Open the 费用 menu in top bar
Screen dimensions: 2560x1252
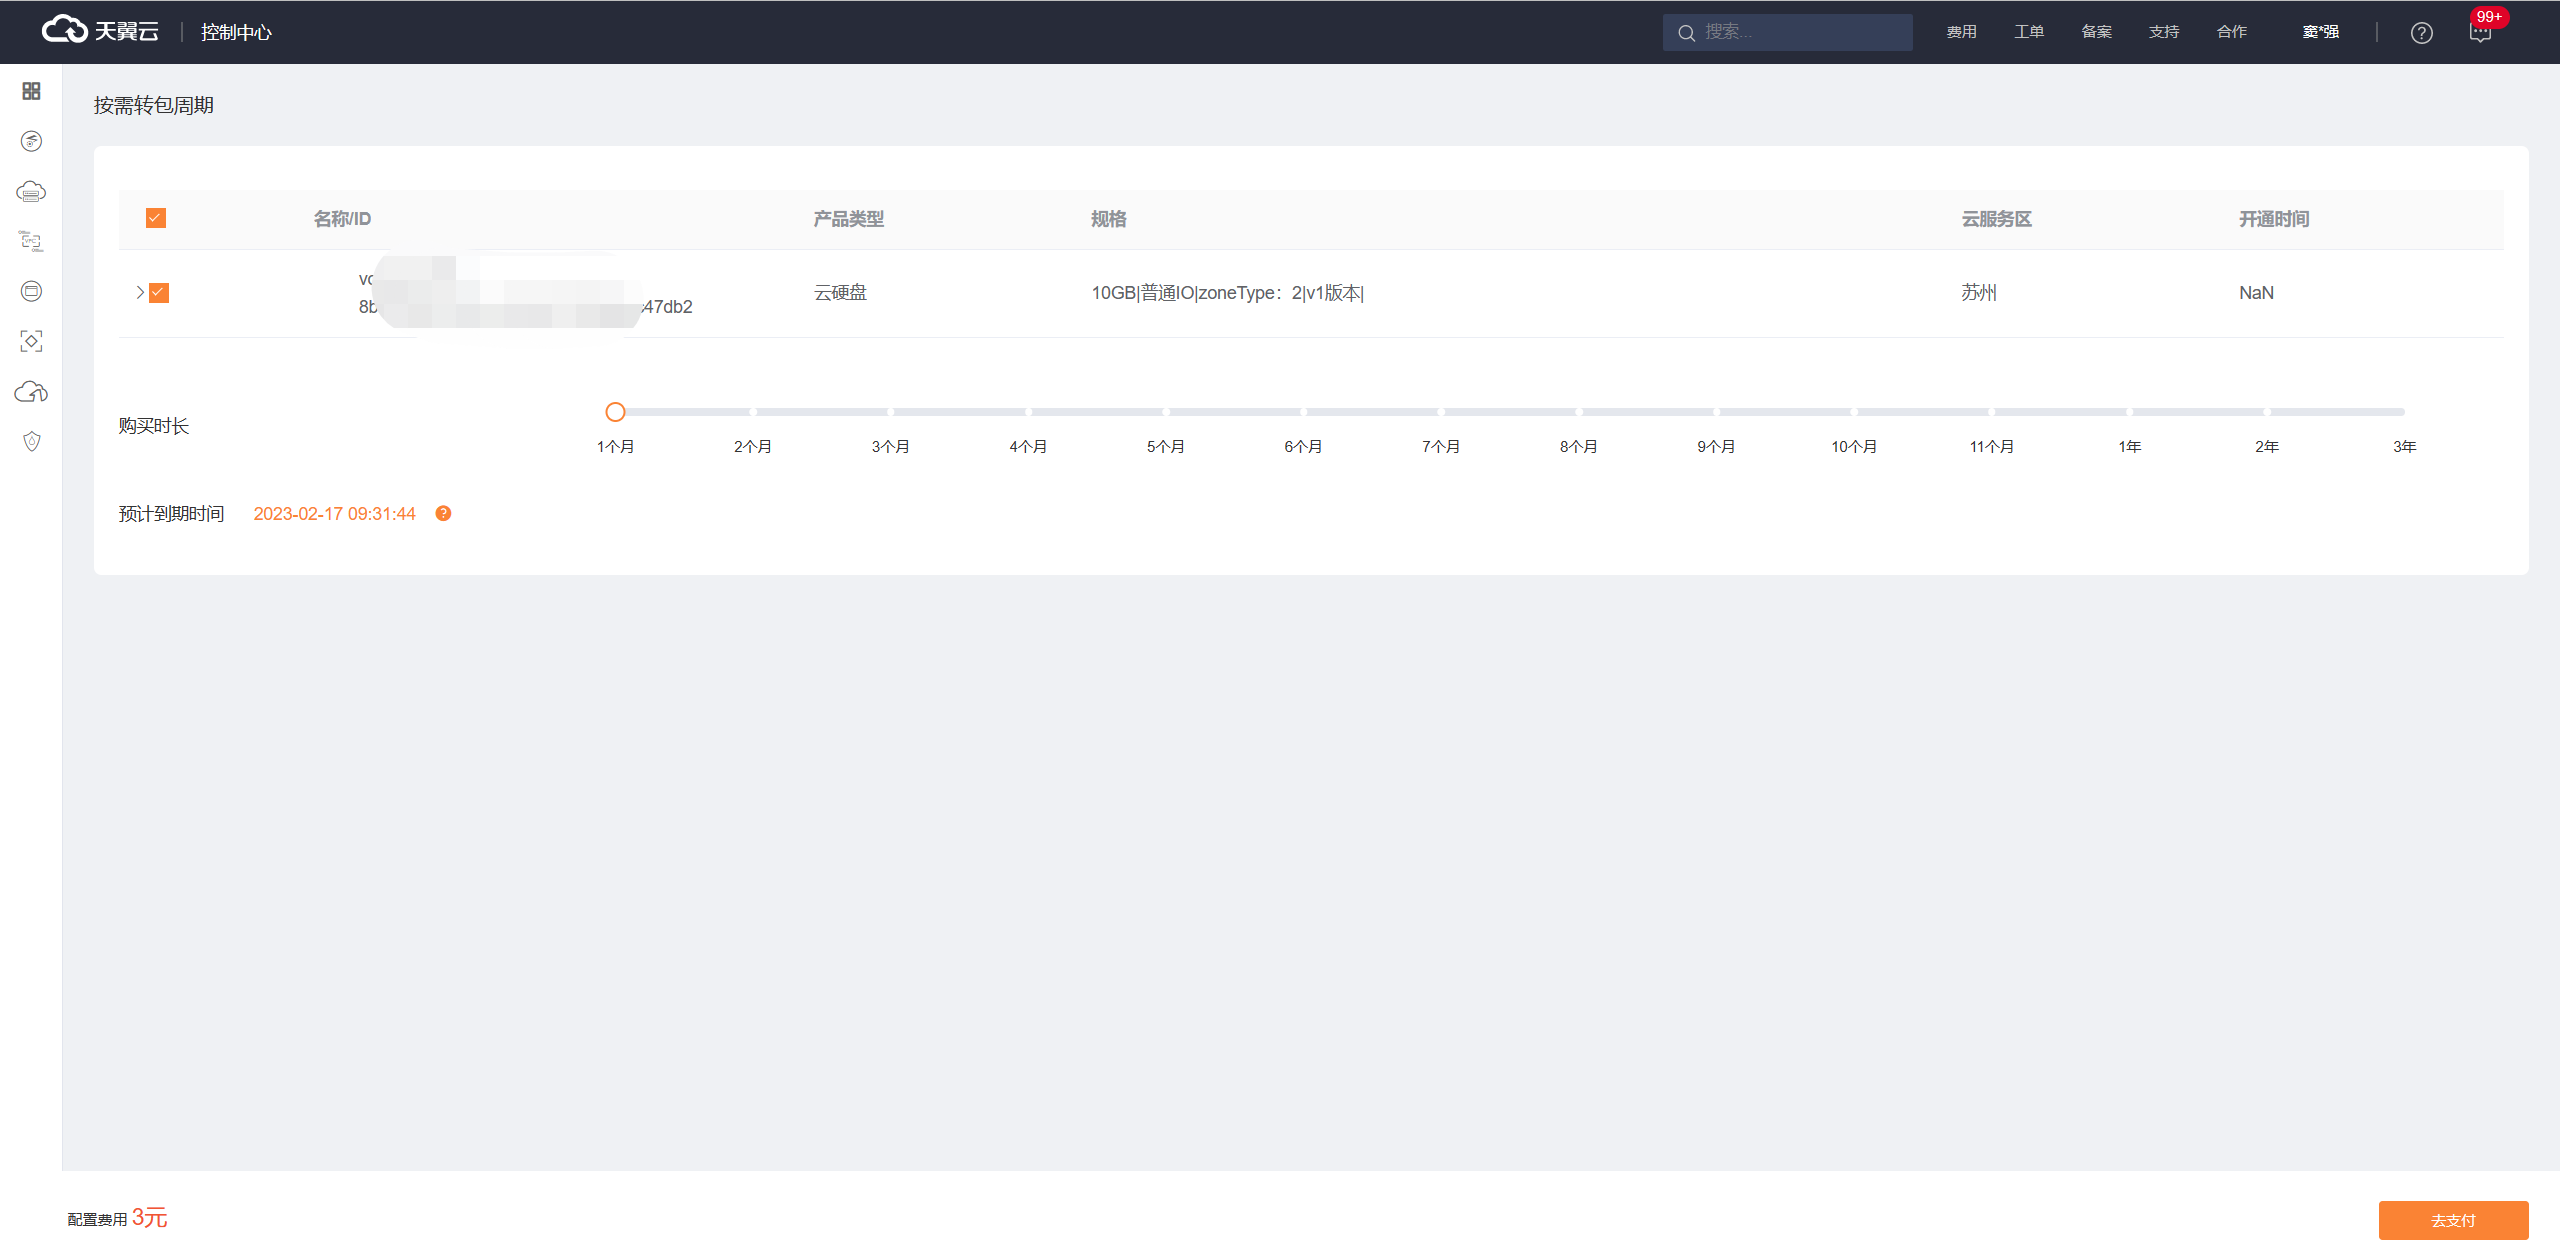click(x=1961, y=32)
